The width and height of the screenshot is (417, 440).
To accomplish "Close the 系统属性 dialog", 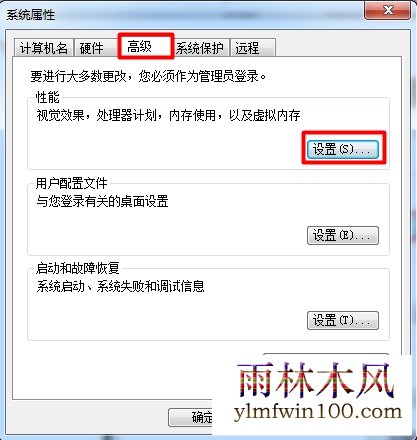I will click(387, 10).
